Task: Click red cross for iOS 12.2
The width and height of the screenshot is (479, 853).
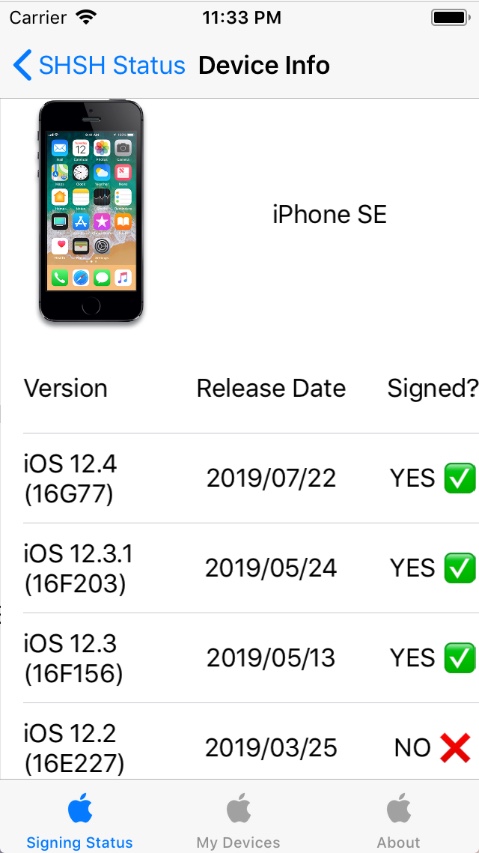Action: (455, 748)
